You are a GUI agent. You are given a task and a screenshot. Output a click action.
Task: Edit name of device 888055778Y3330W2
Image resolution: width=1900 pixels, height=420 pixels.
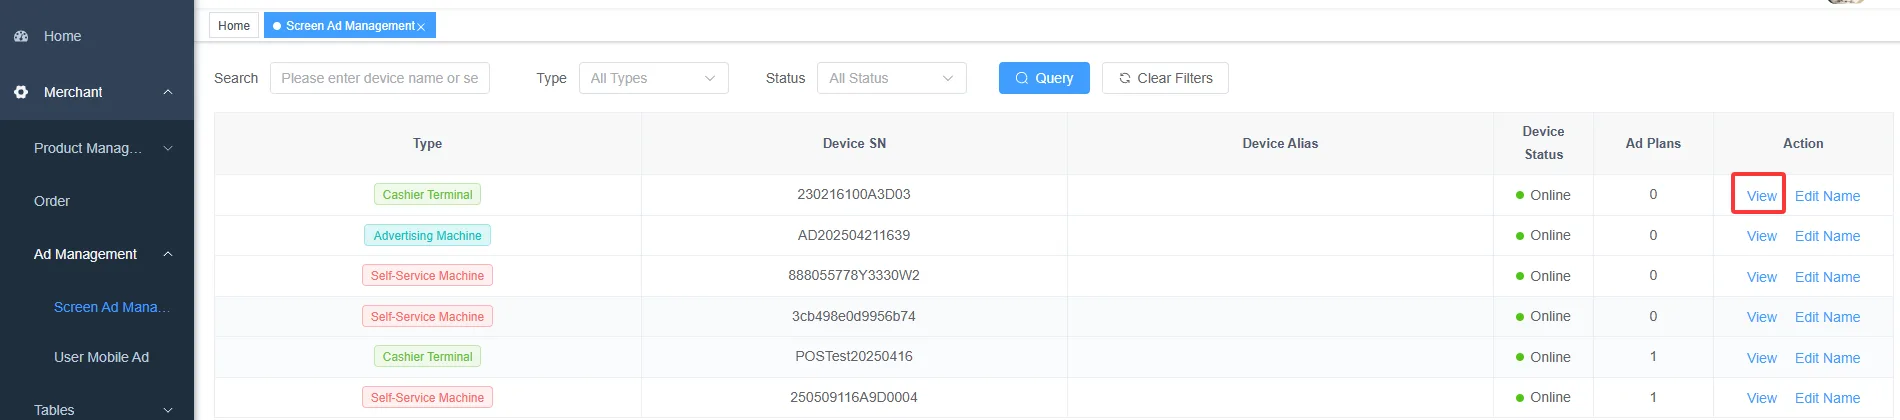tap(1827, 277)
